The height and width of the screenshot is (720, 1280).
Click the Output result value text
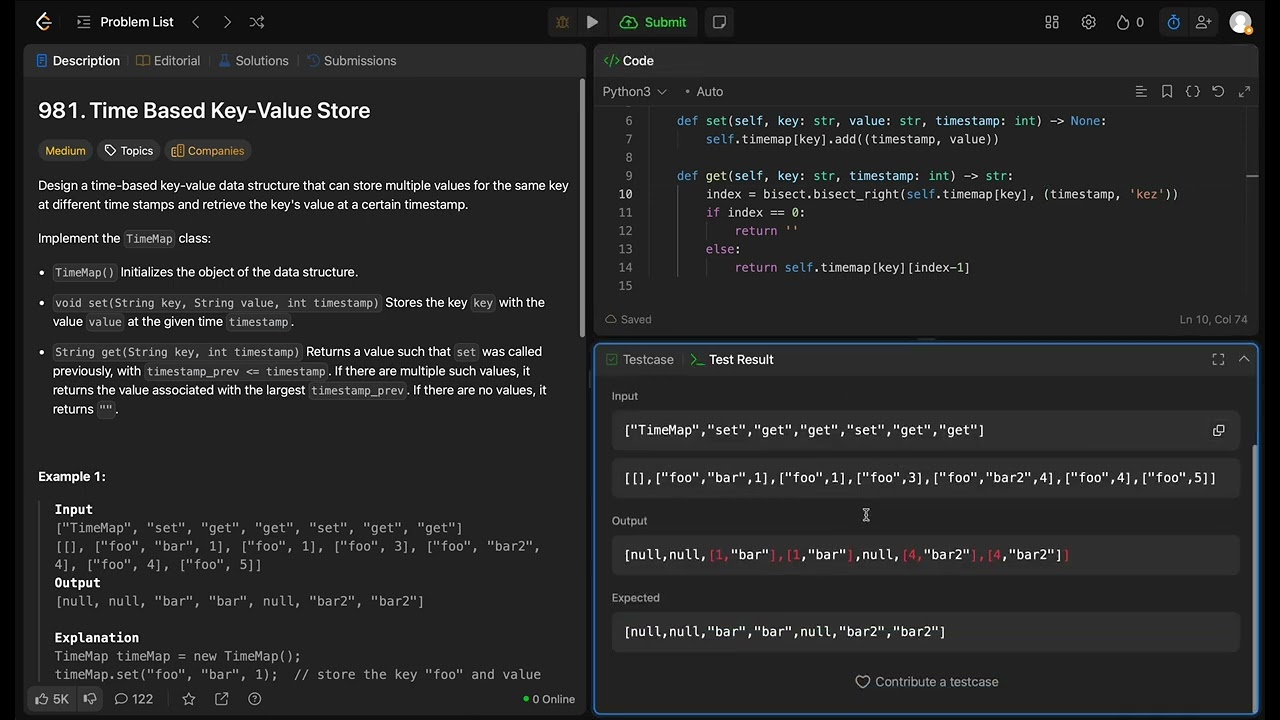[847, 555]
